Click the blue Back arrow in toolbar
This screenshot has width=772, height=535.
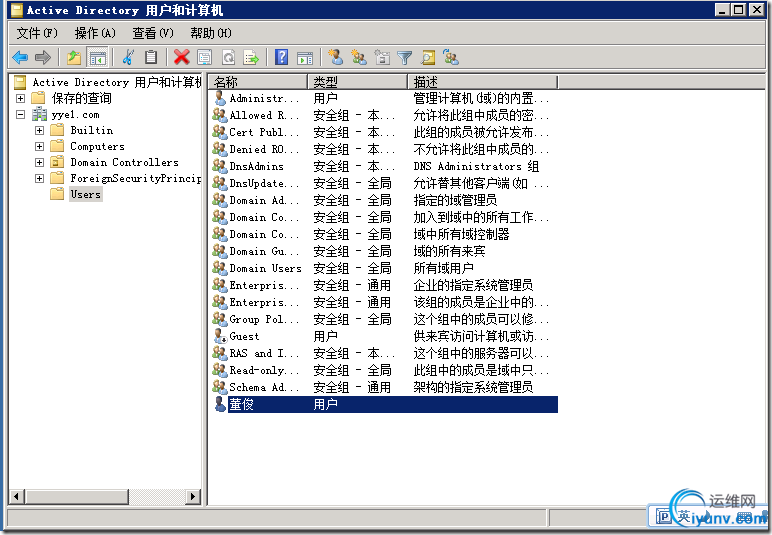click(20, 58)
